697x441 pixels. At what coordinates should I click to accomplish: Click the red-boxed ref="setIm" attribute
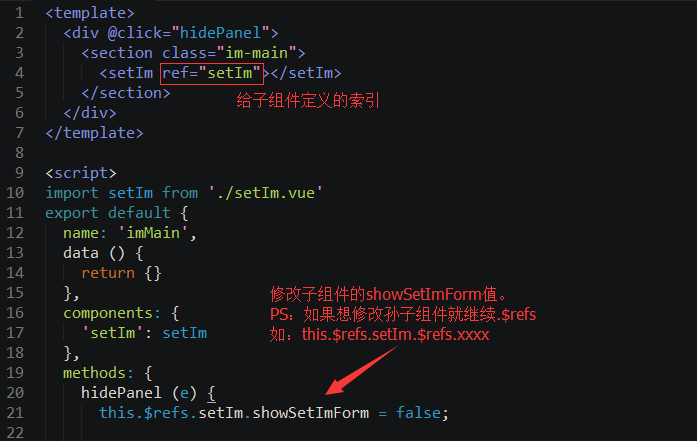pyautogui.click(x=212, y=73)
